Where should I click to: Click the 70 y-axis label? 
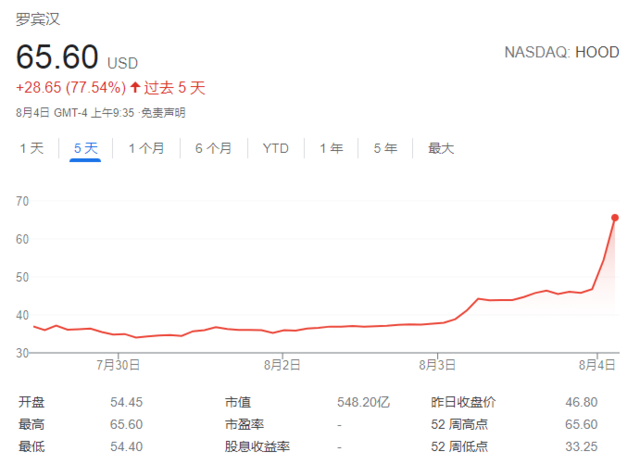pos(22,201)
